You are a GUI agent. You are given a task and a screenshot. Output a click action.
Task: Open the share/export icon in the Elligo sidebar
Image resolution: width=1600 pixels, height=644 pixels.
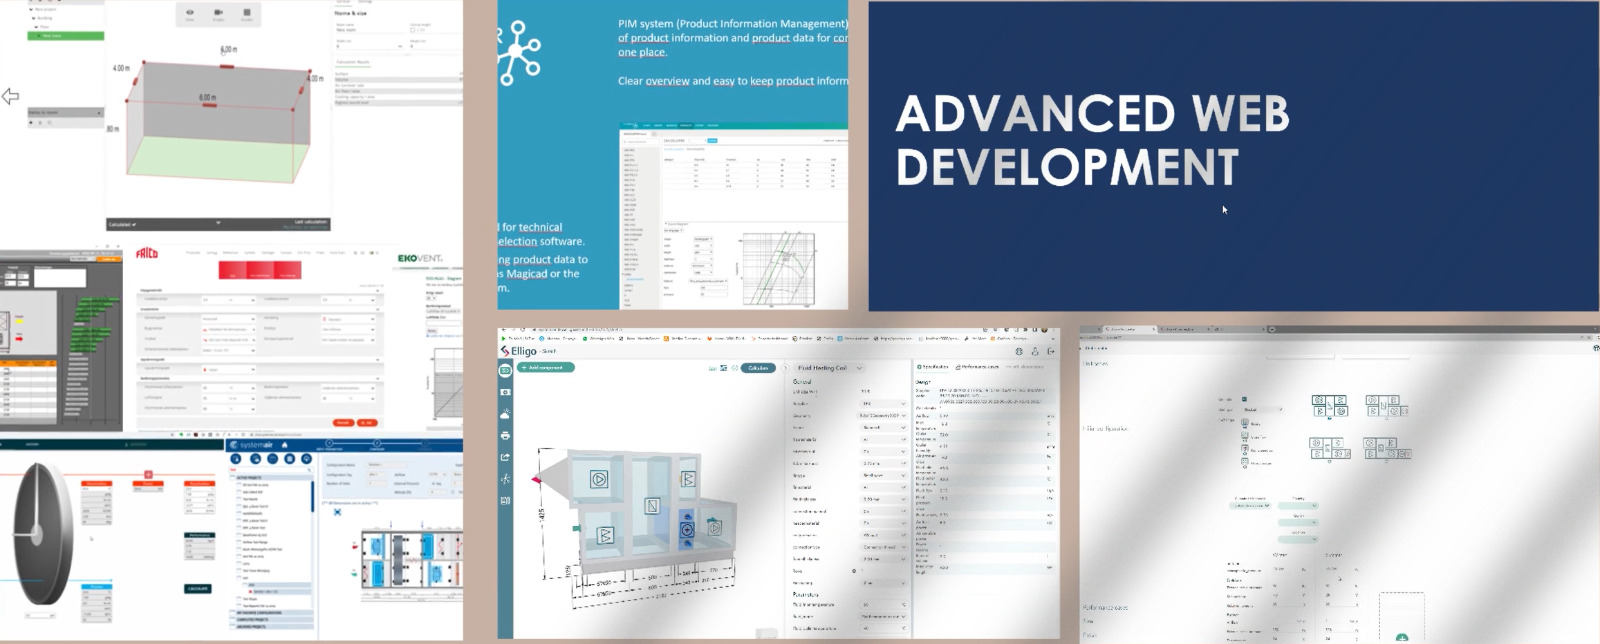(505, 457)
